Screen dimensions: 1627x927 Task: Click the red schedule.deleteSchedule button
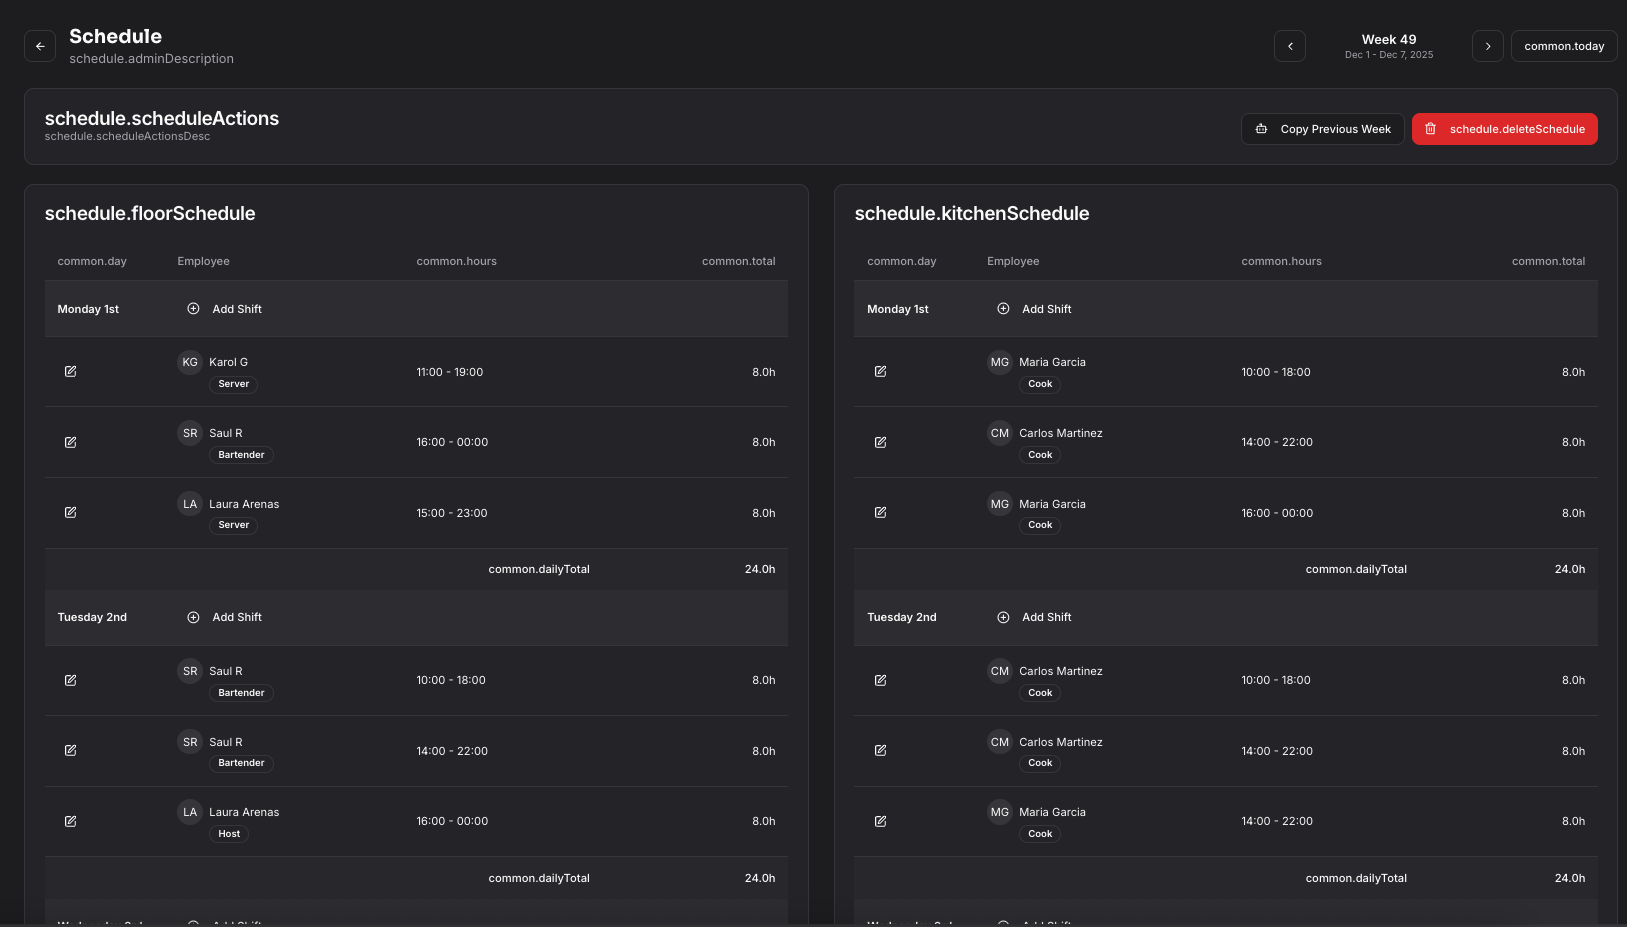click(x=1504, y=129)
